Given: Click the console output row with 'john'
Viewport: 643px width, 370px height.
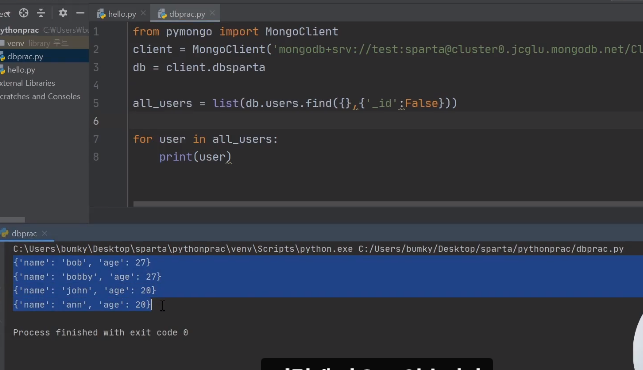Looking at the screenshot, I should (84, 290).
